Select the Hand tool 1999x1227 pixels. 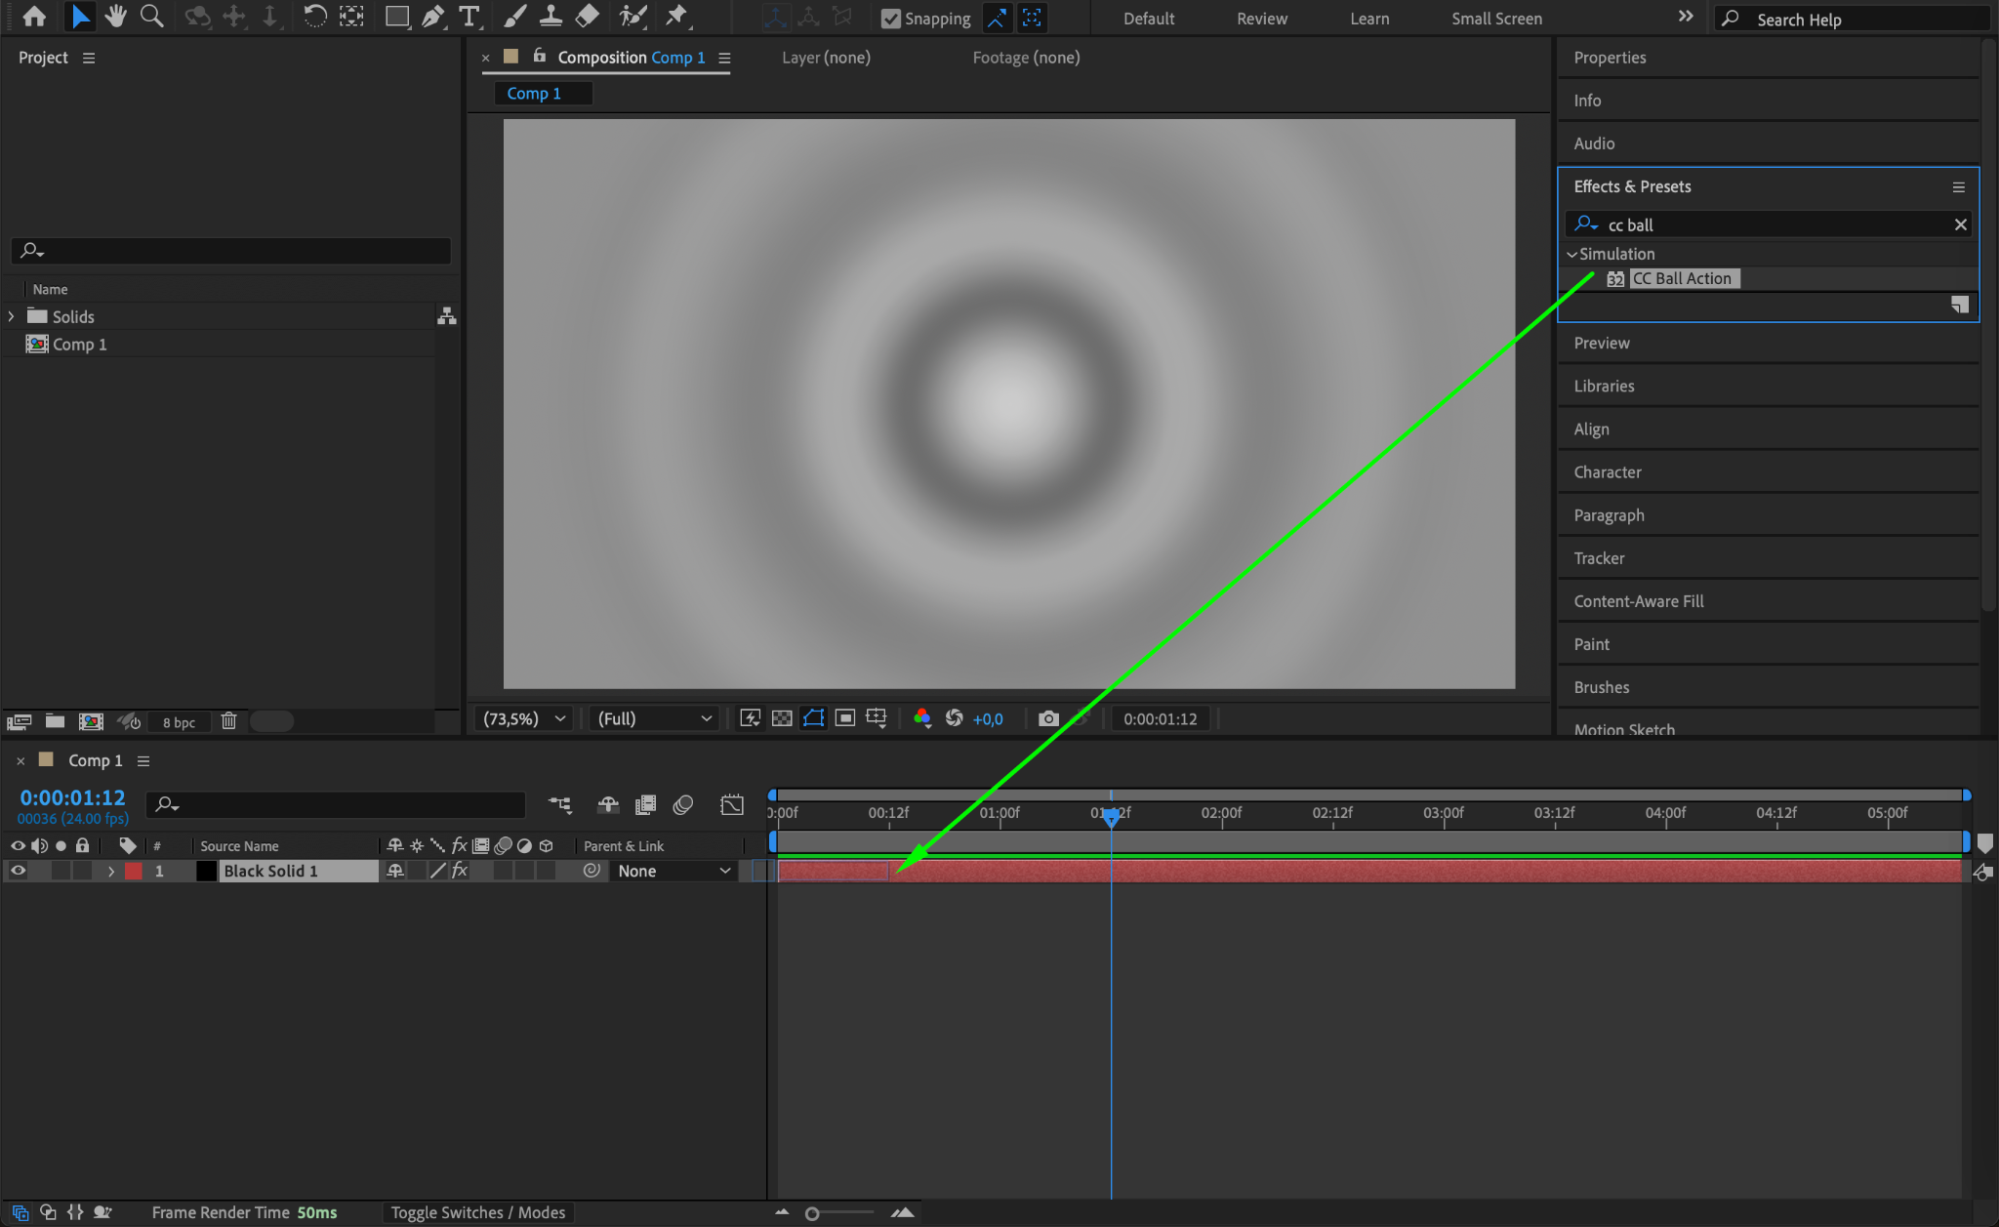point(116,16)
